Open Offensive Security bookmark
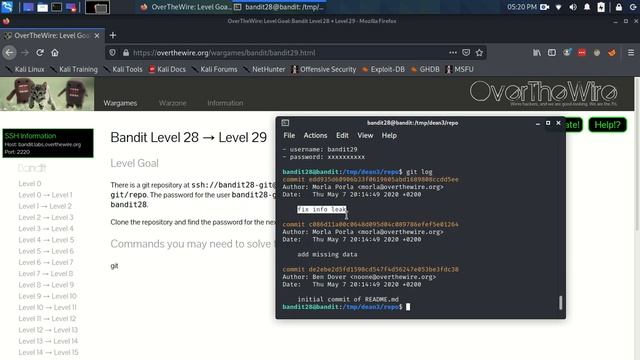The width and height of the screenshot is (640, 360). [324, 69]
